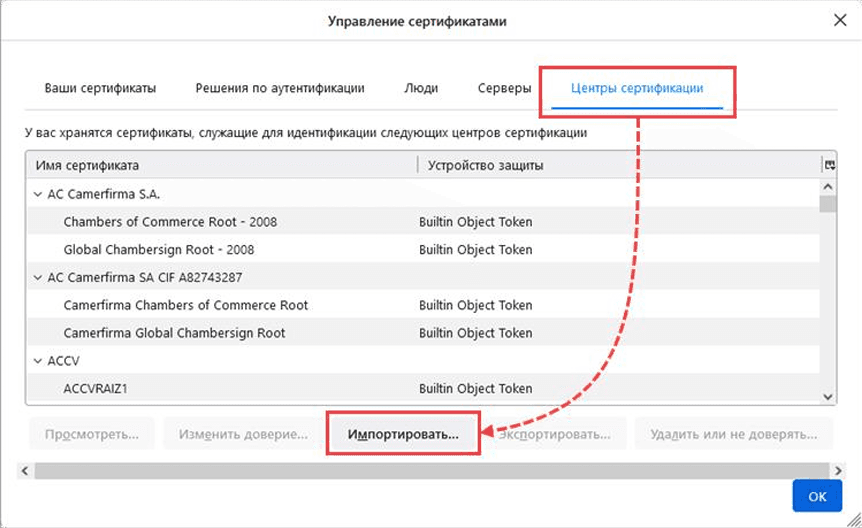Screen dimensions: 862x528
Task: Switch to the Ваши сертификаты tab
Action: (x=100, y=88)
